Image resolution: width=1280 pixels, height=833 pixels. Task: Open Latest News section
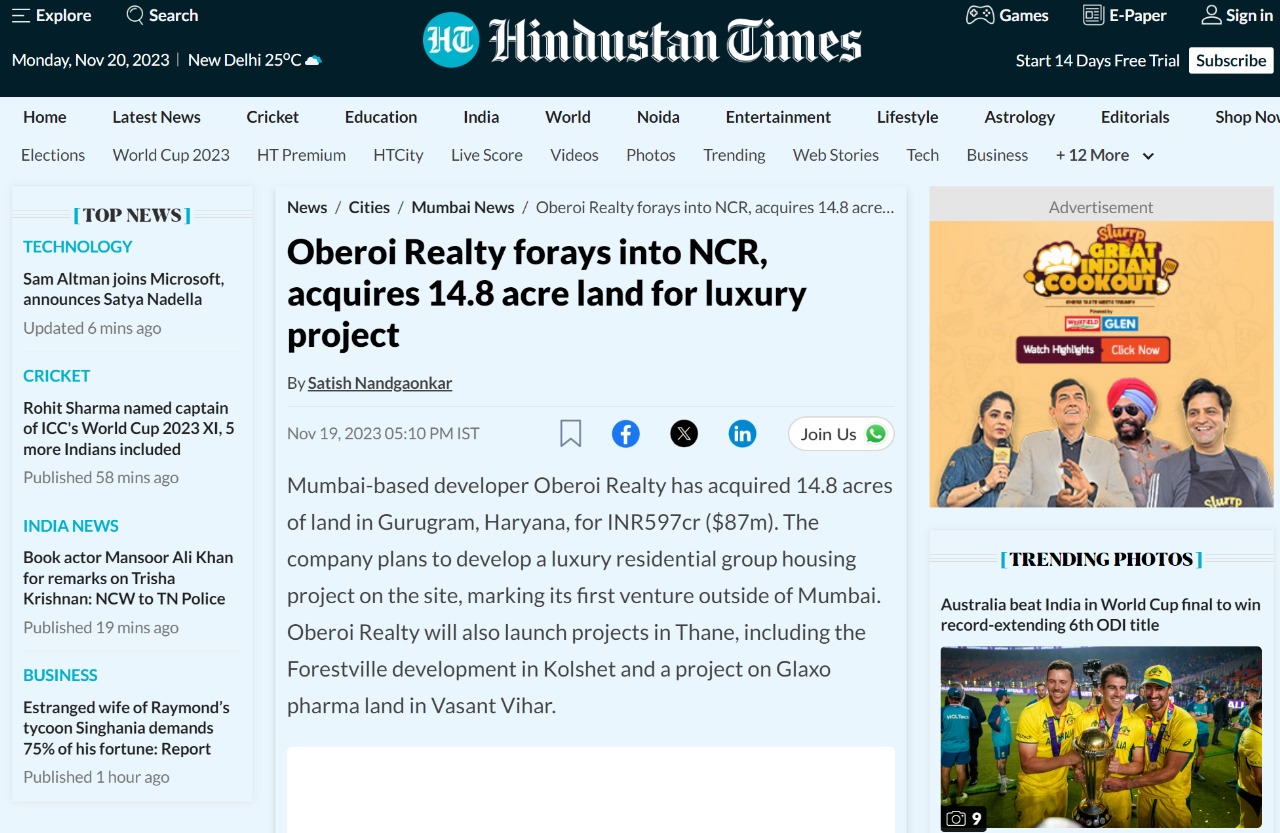157,117
